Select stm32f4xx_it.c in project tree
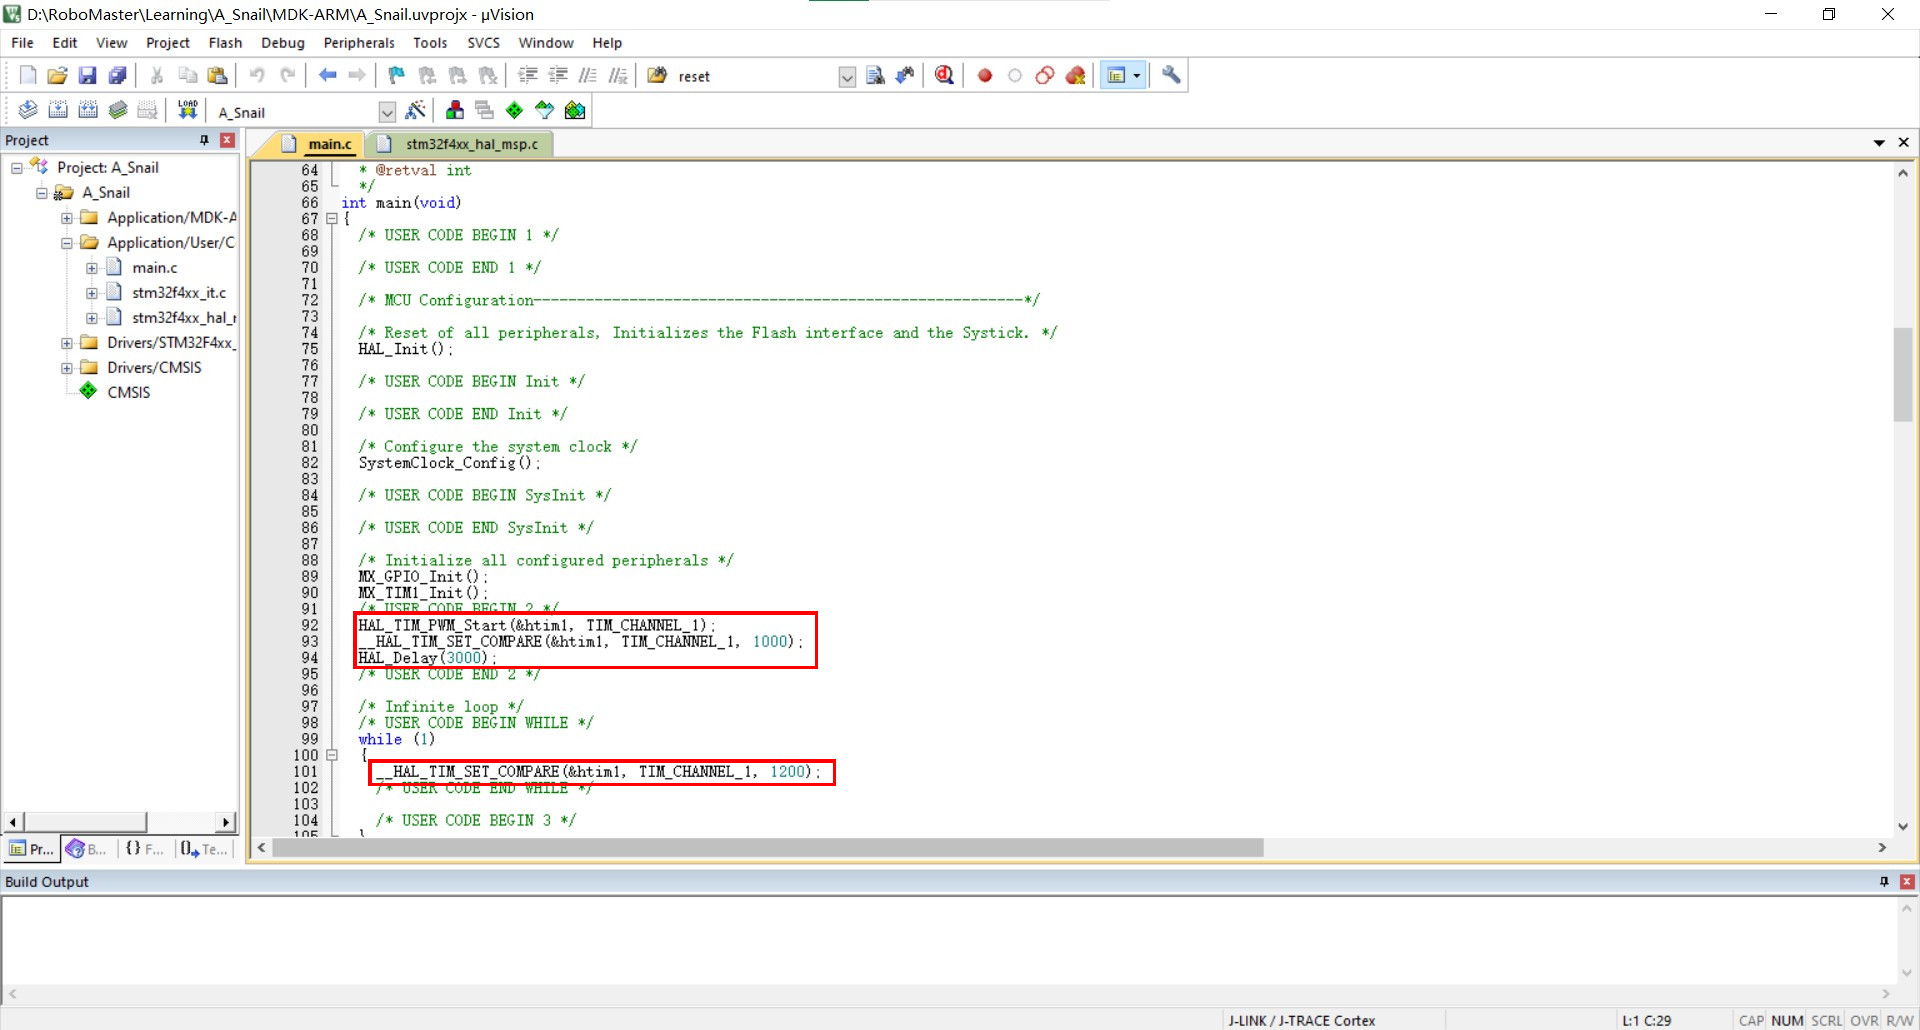 (179, 293)
